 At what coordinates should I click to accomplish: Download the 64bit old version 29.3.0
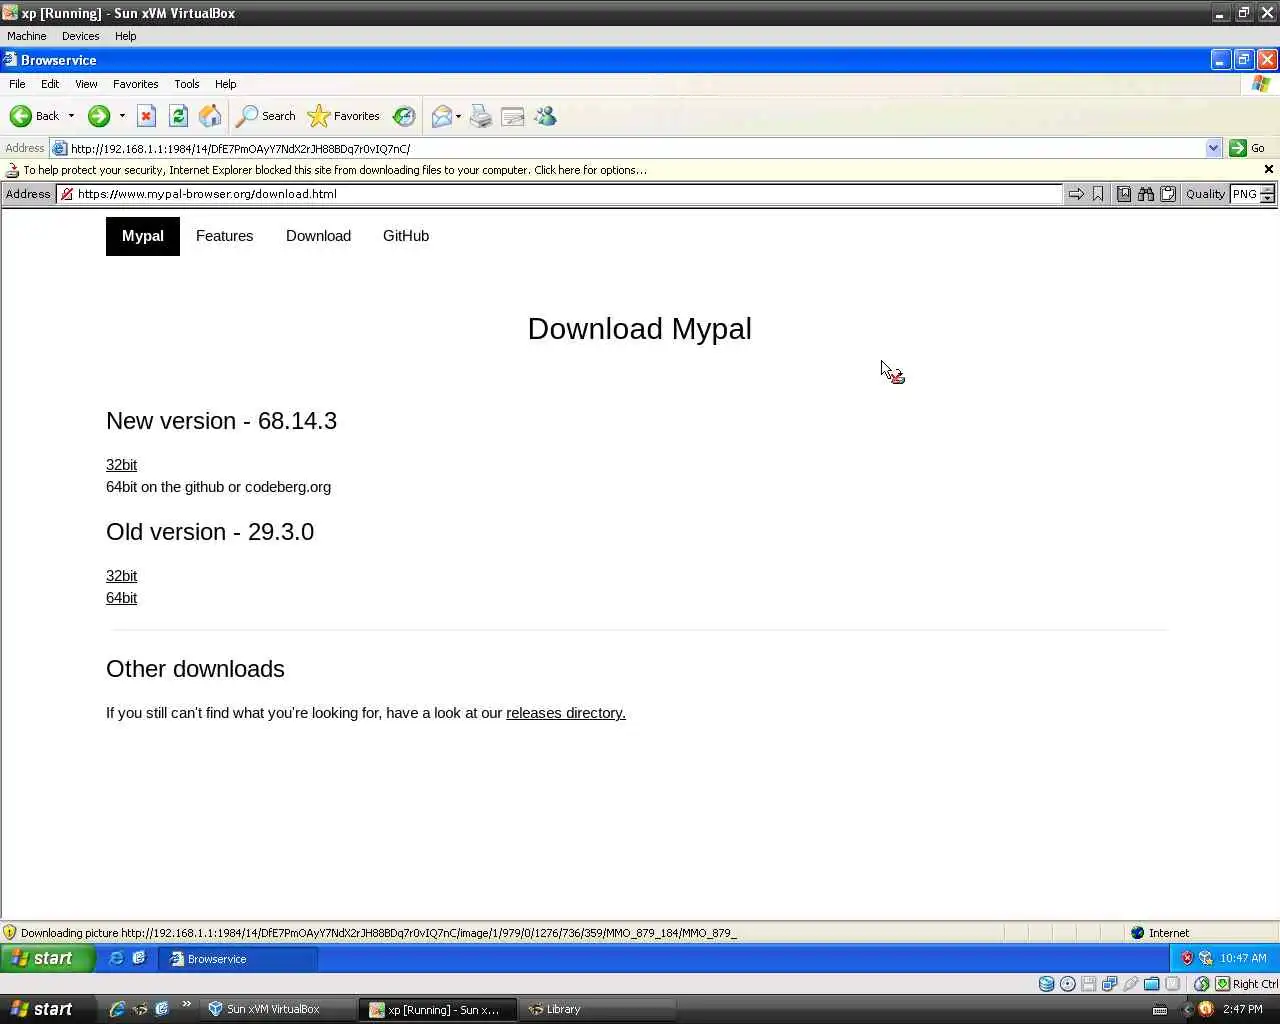pyautogui.click(x=121, y=598)
